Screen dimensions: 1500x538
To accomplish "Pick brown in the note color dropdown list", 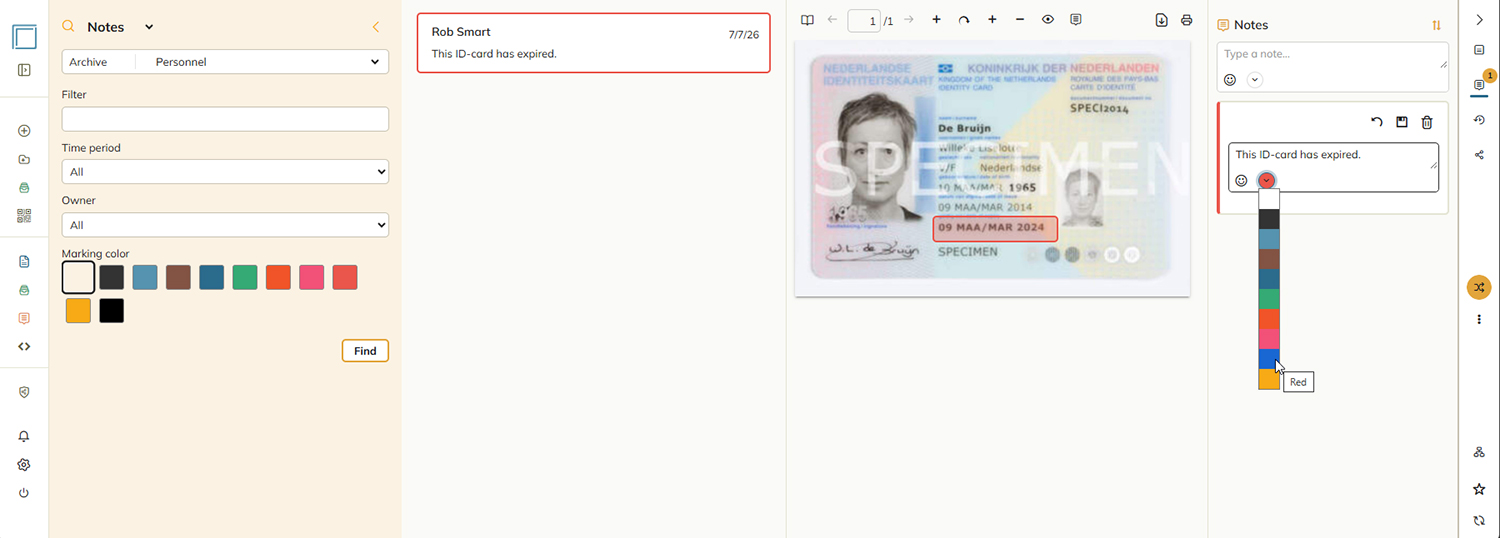I will pos(1269,259).
